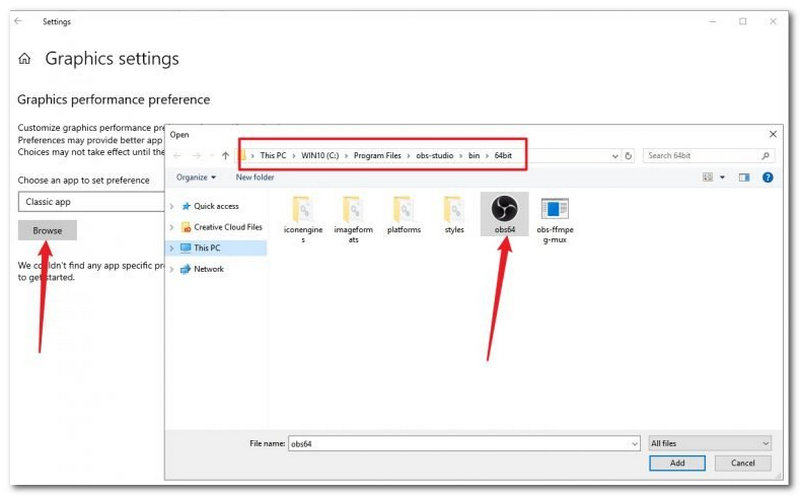Click 64bit in address path
The image size is (800, 496).
click(503, 156)
